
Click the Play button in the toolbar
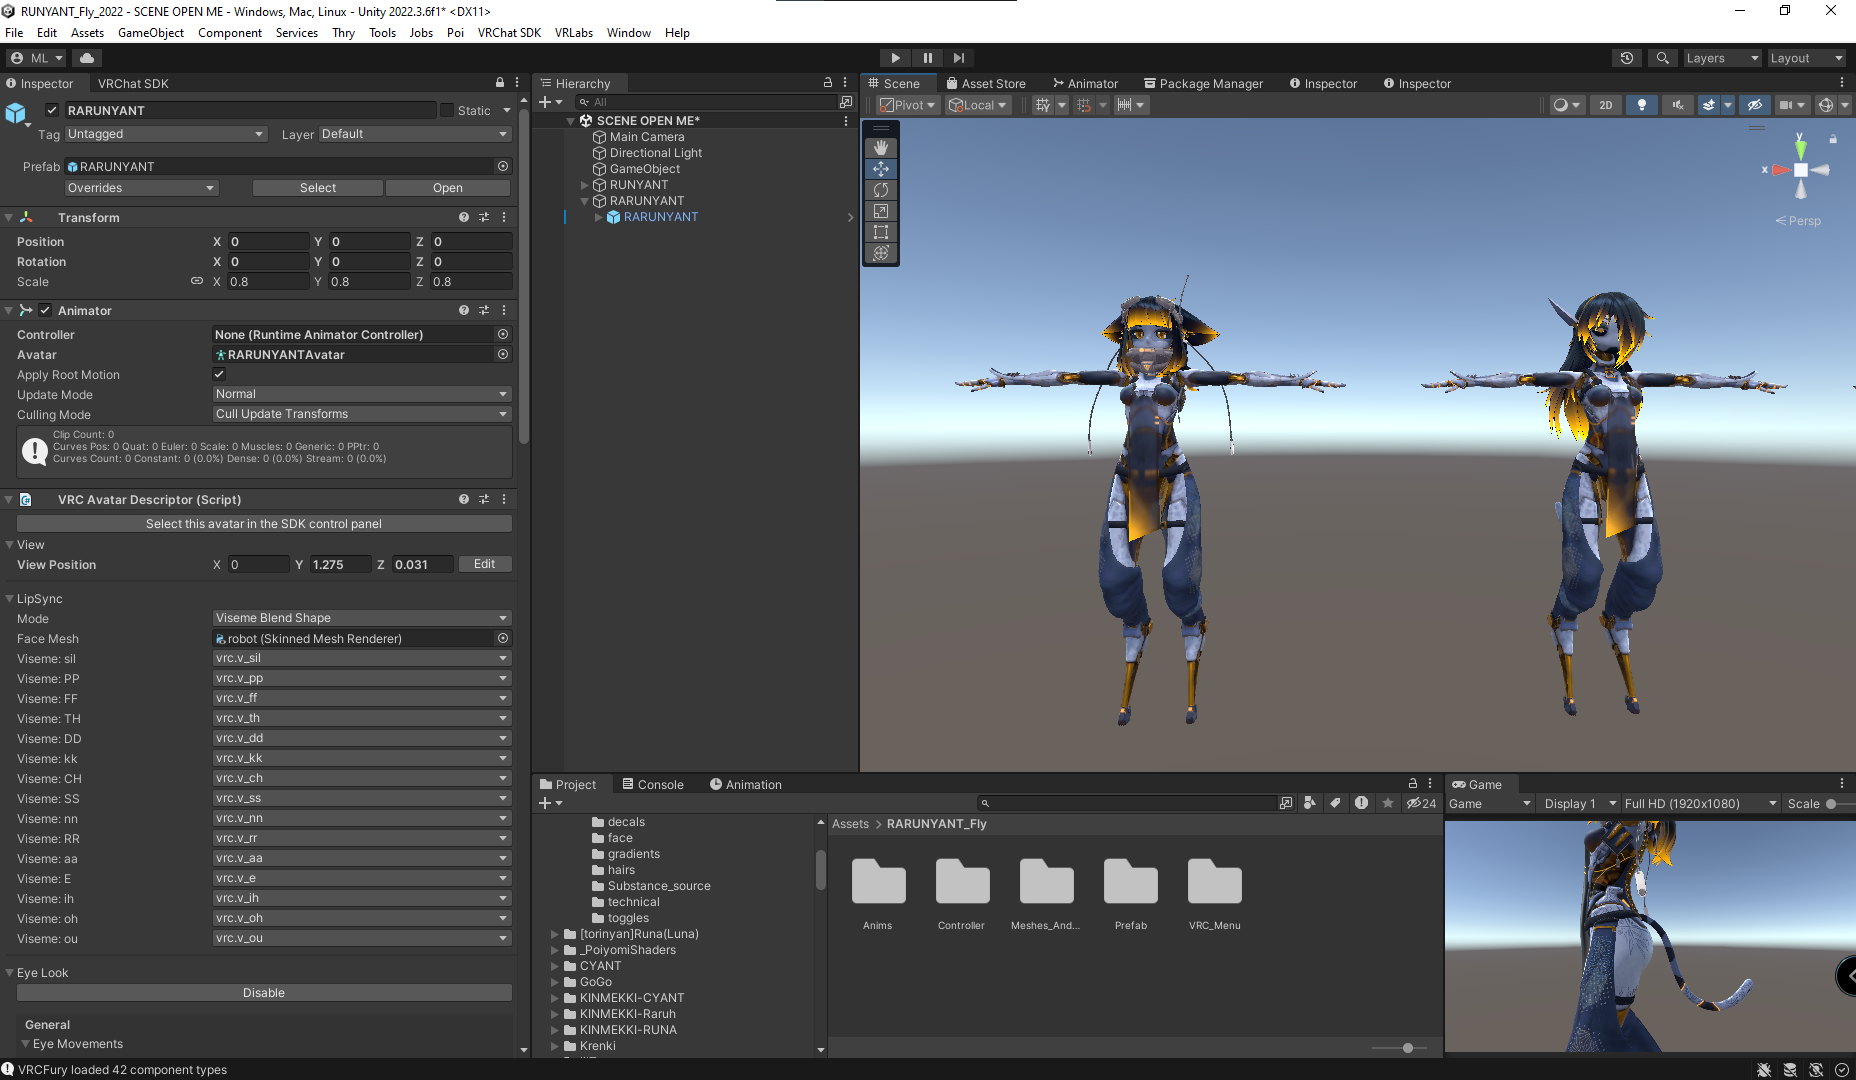(x=895, y=58)
